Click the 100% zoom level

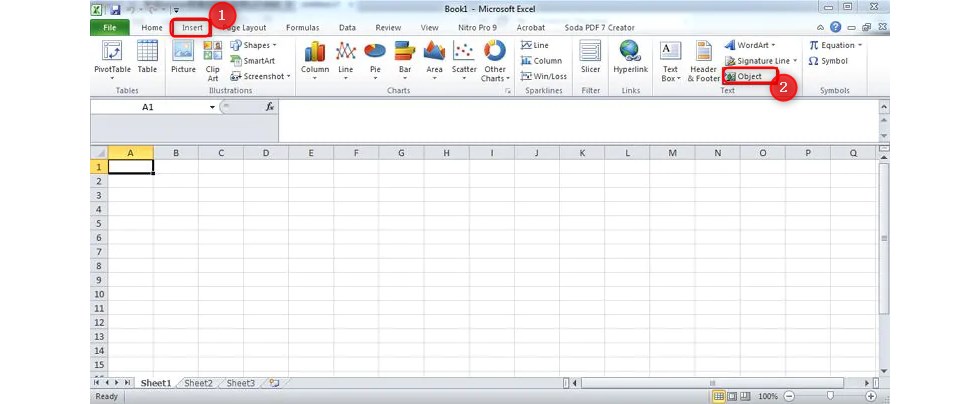point(768,396)
